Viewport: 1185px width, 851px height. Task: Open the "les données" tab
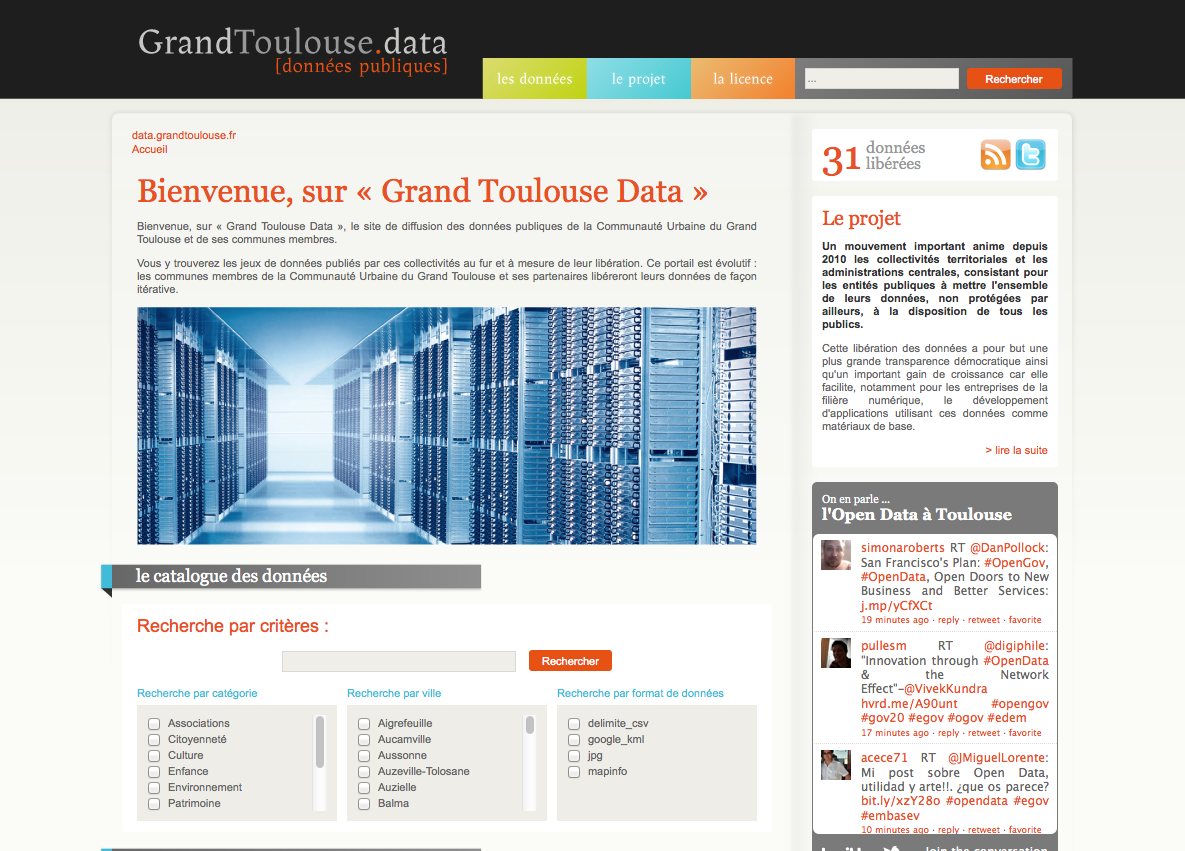point(534,79)
